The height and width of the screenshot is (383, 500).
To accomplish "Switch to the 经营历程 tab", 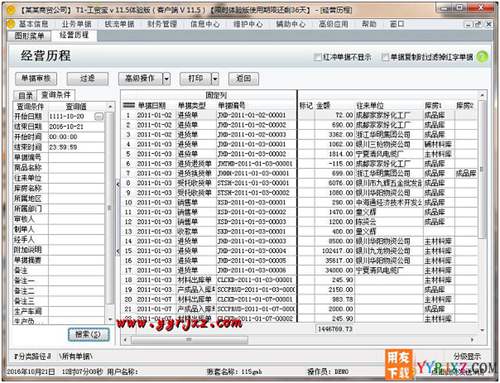I will pyautogui.click(x=74, y=35).
